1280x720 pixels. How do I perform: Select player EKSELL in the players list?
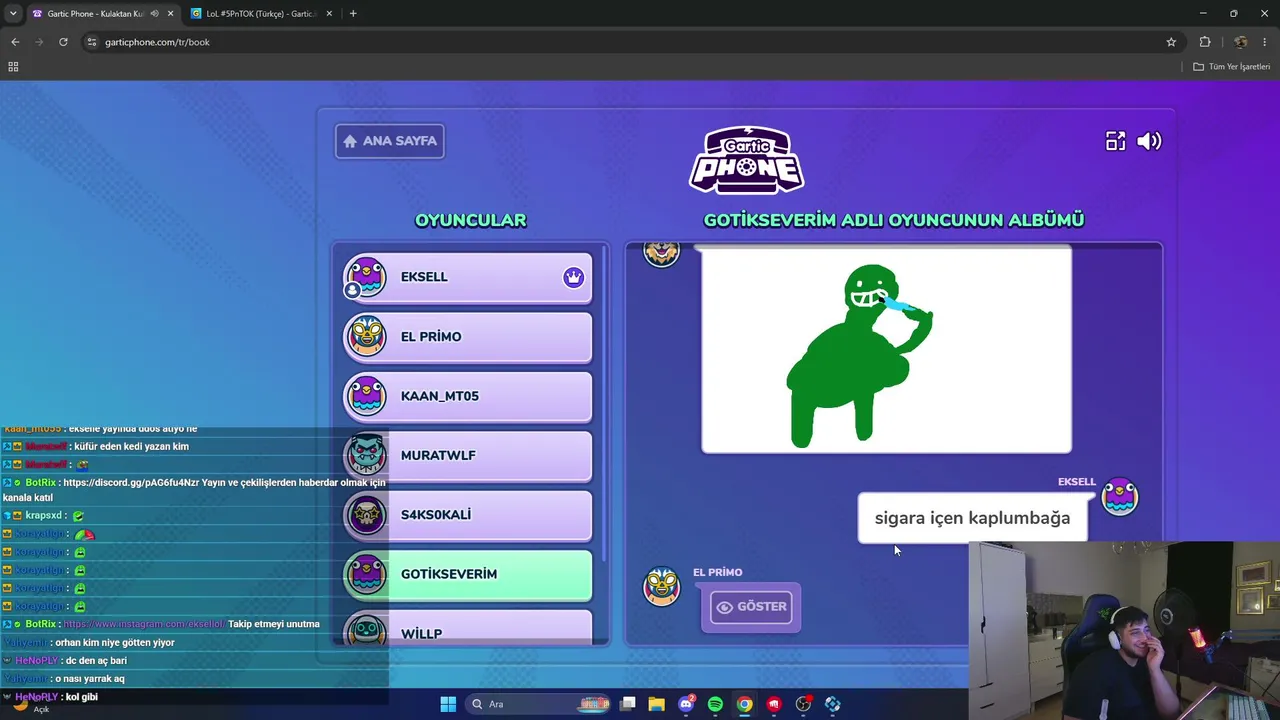click(x=468, y=277)
